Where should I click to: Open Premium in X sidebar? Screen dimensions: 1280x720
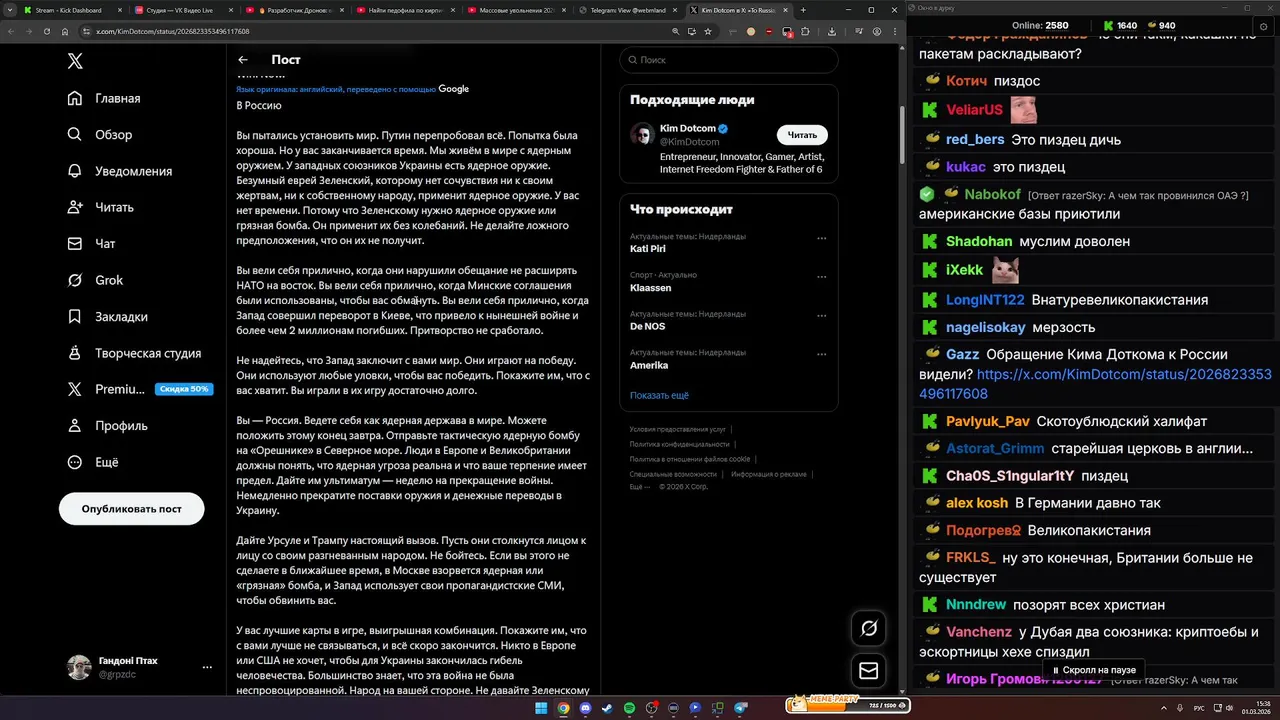pyautogui.click(x=106, y=389)
